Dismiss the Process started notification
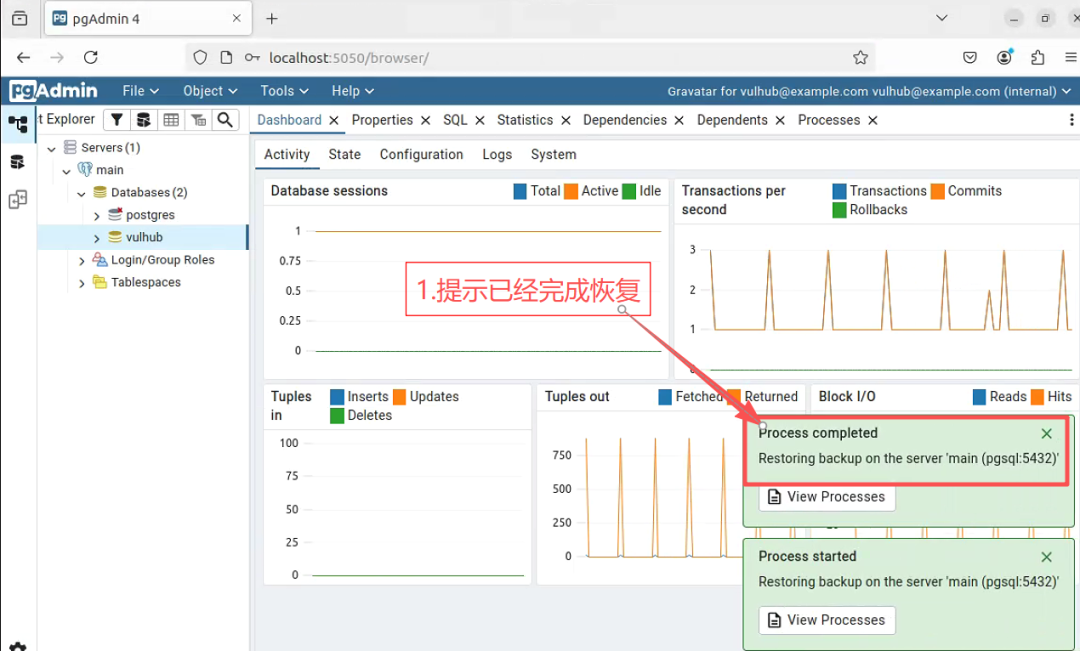Viewport: 1080px width, 651px height. click(1046, 557)
